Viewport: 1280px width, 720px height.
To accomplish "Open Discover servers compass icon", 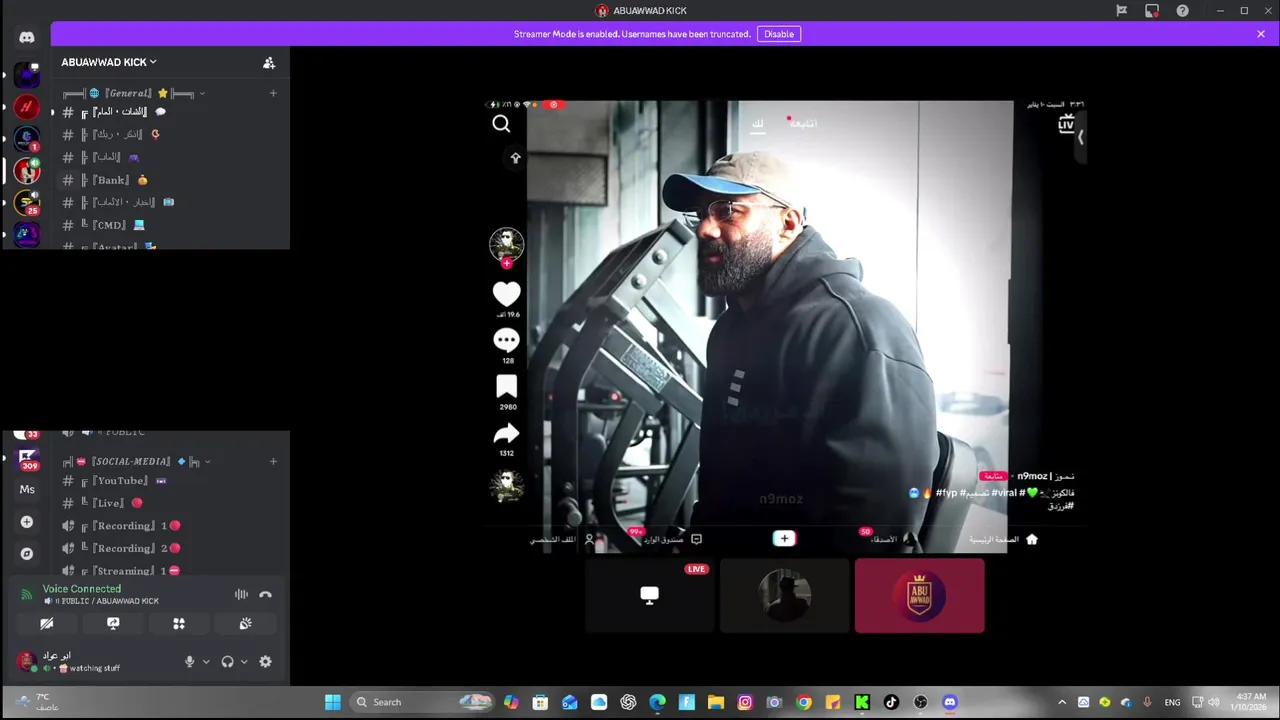I will pyautogui.click(x=27, y=553).
